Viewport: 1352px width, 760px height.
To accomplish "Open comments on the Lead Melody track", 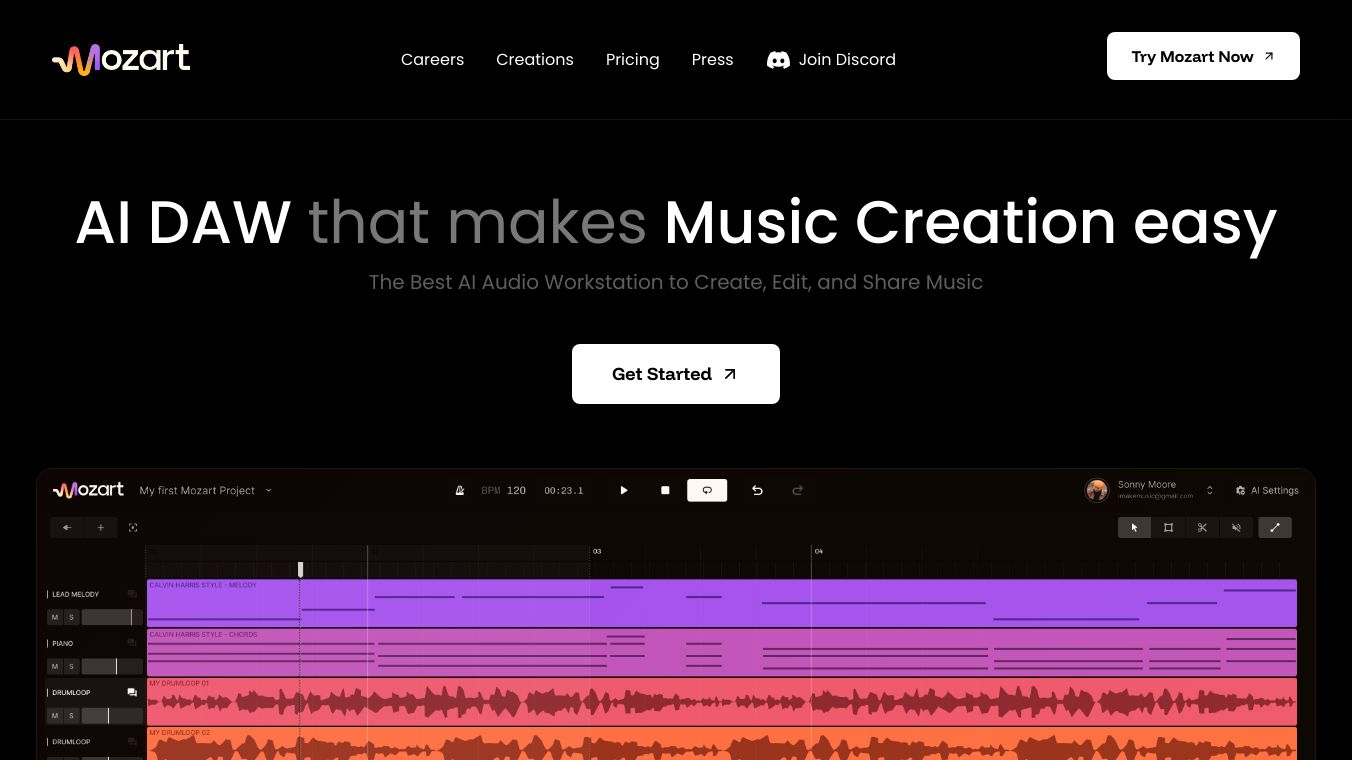I will [x=132, y=594].
